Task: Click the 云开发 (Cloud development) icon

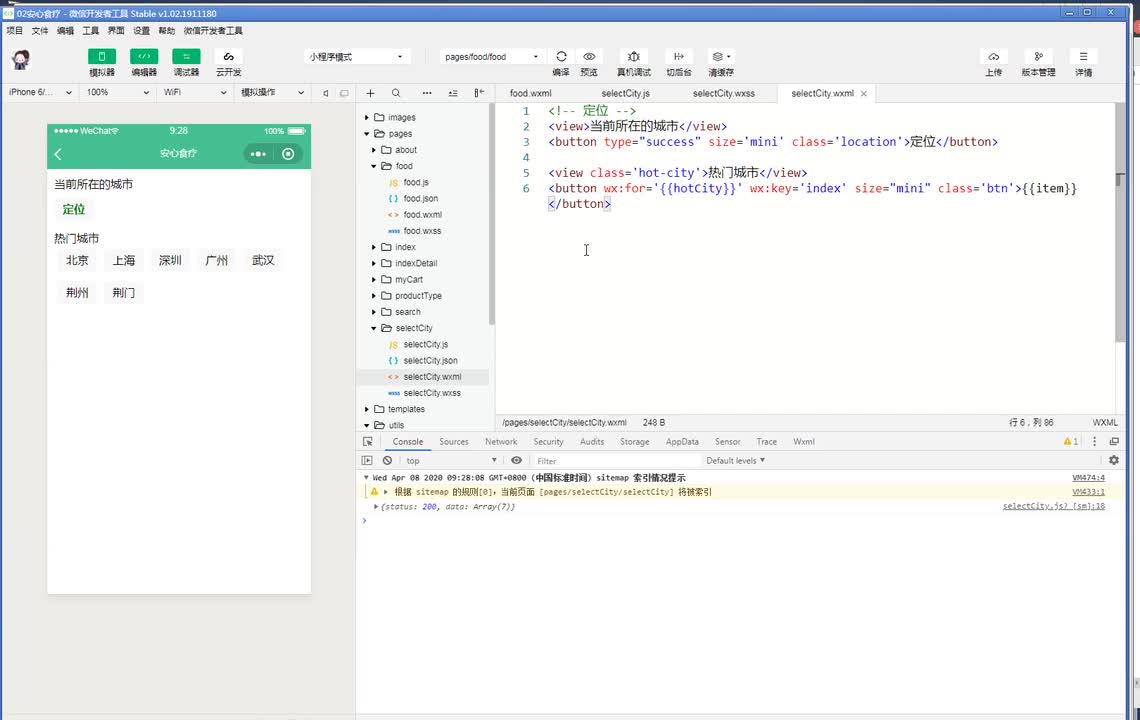Action: click(228, 57)
